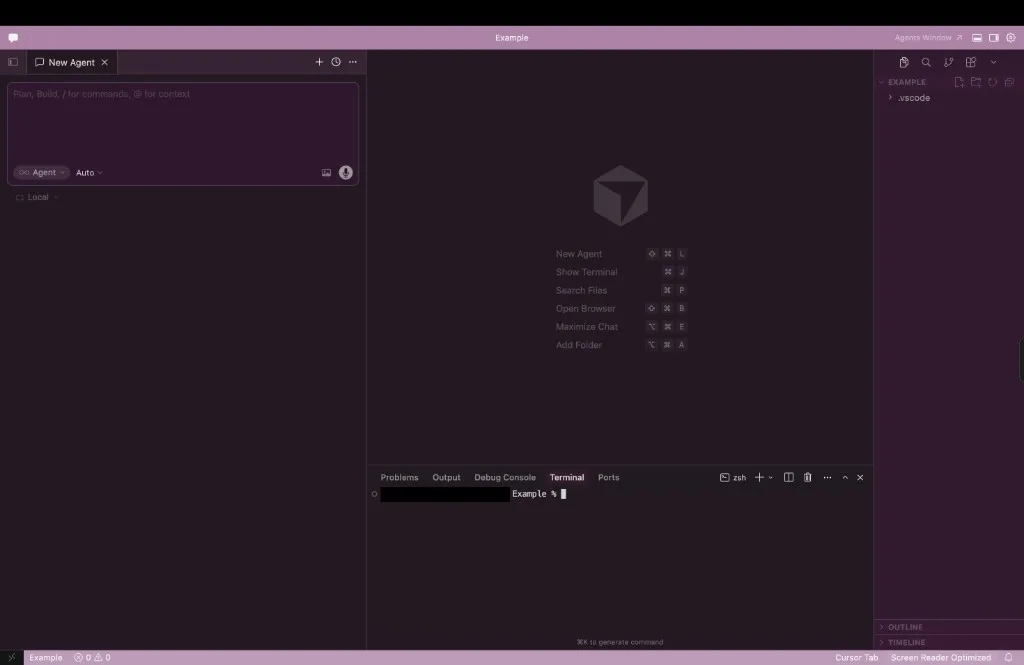This screenshot has width=1024, height=665.
Task: Start a new chat with plus icon
Action: (x=319, y=62)
